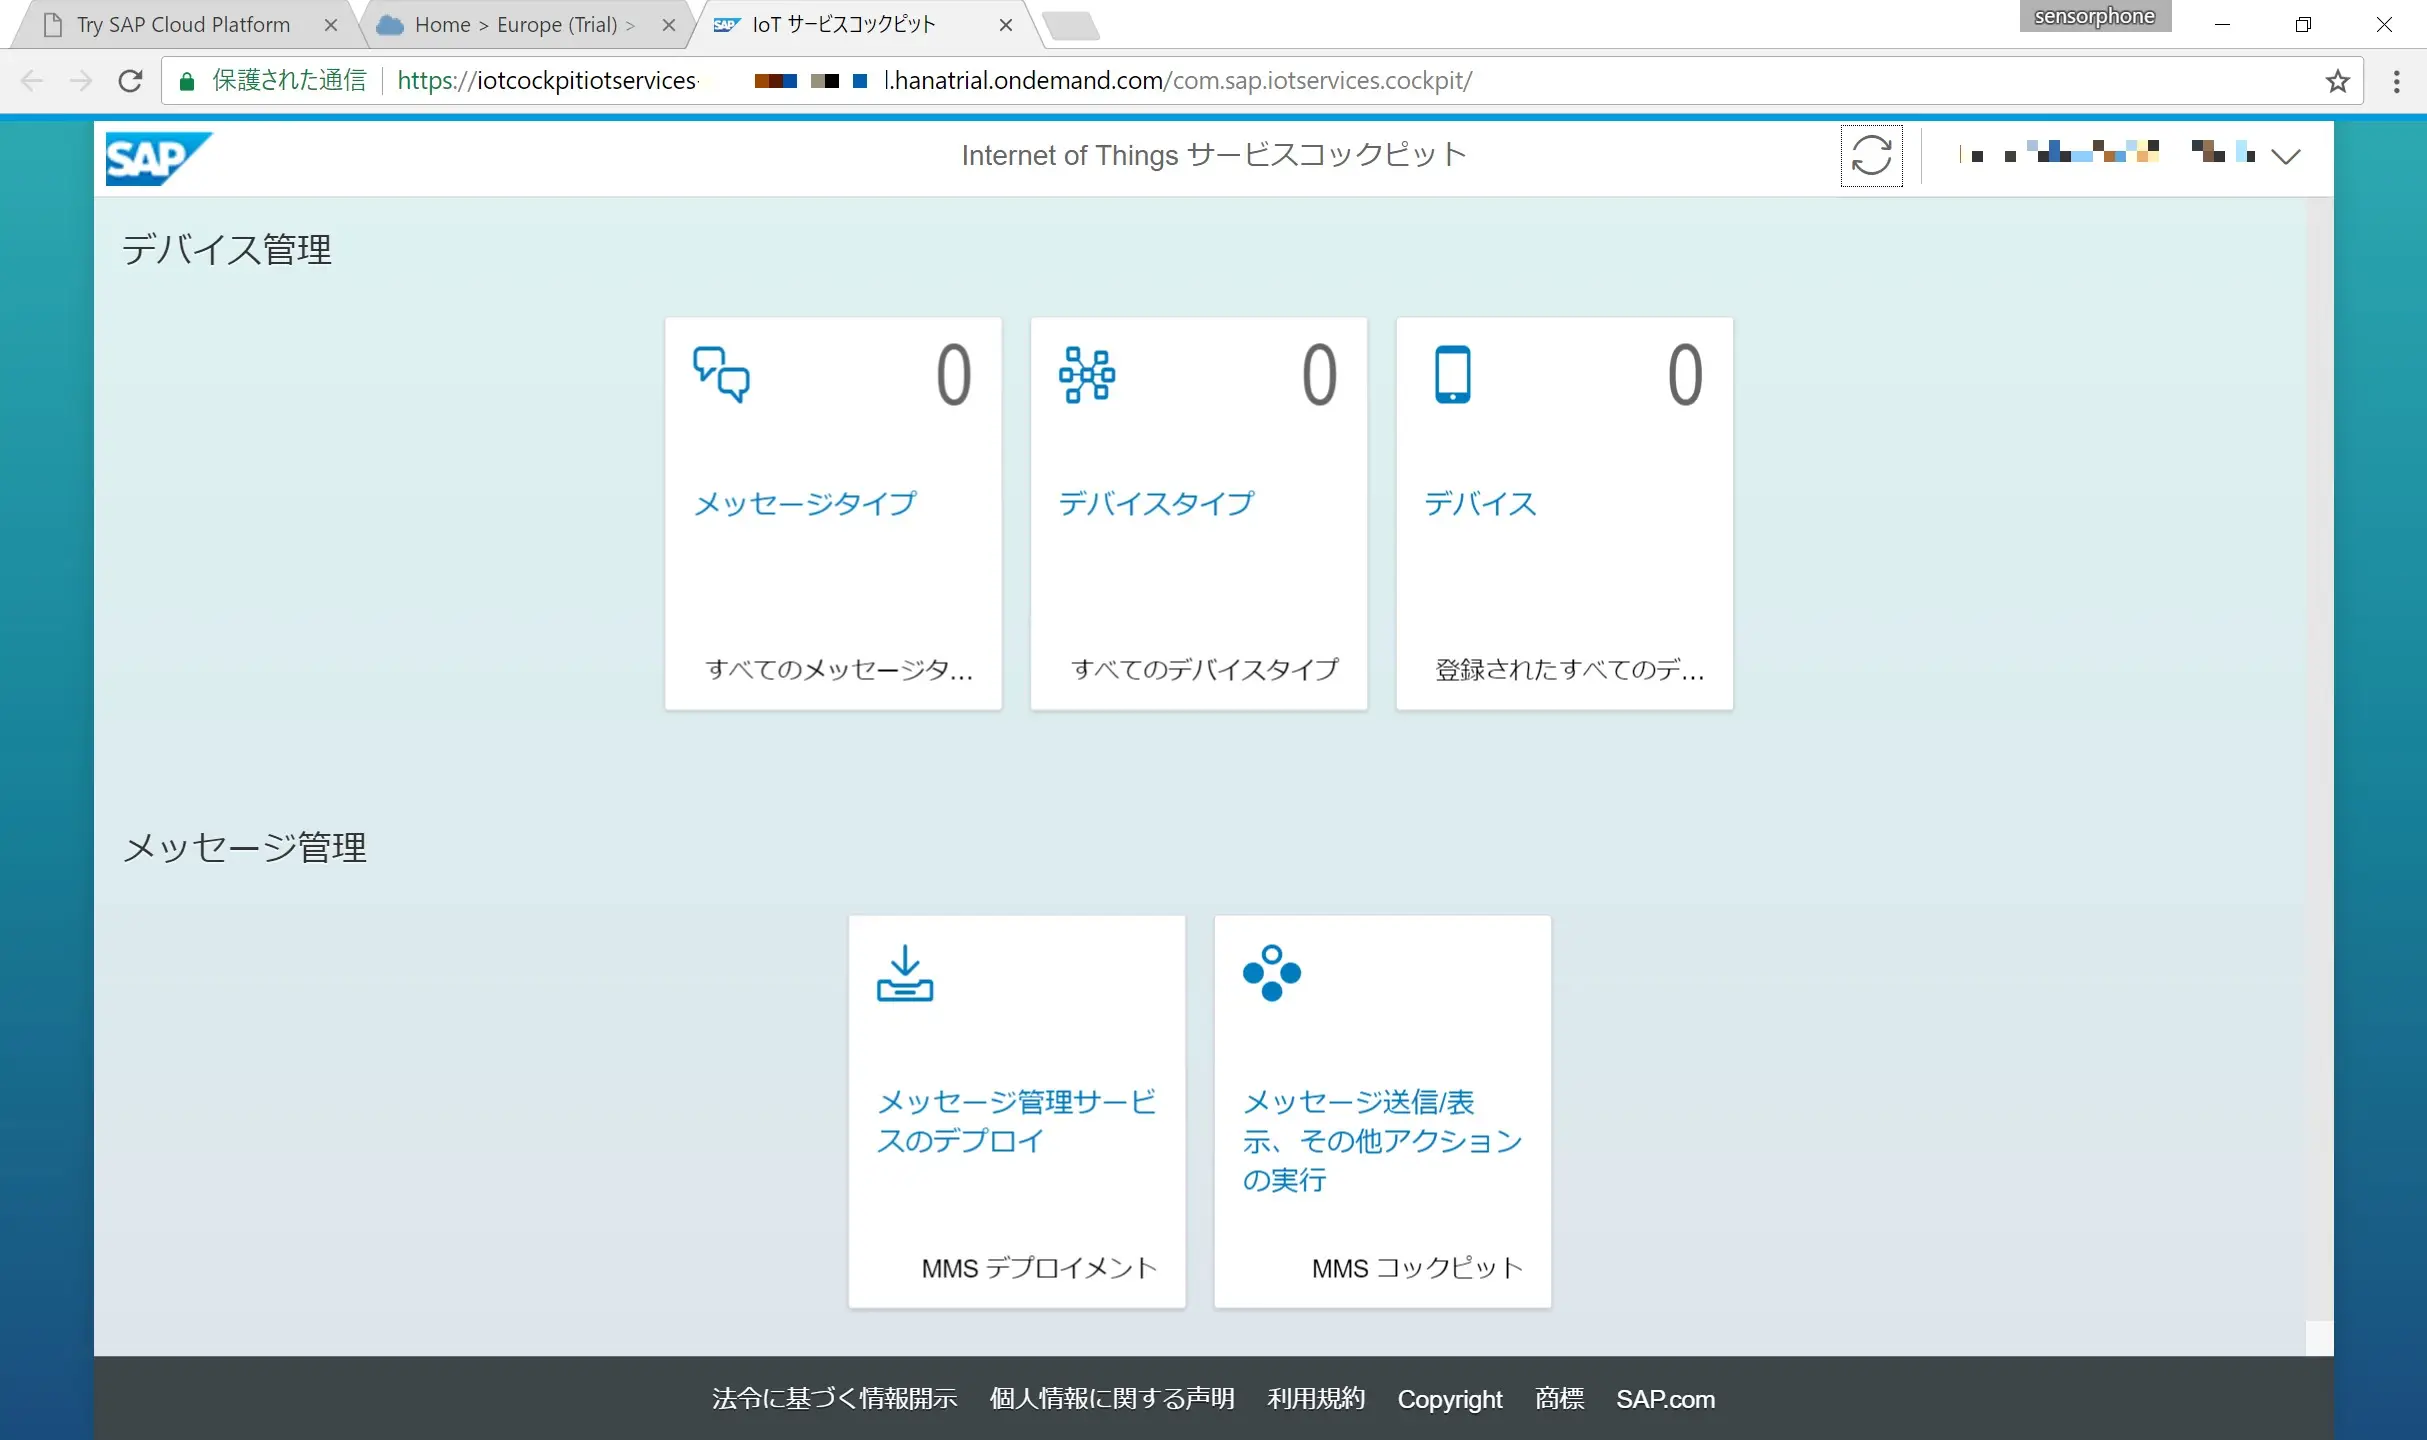Click 個人情報に関する声明 footer link
Viewport: 2427px width, 1440px height.
pos(1112,1398)
